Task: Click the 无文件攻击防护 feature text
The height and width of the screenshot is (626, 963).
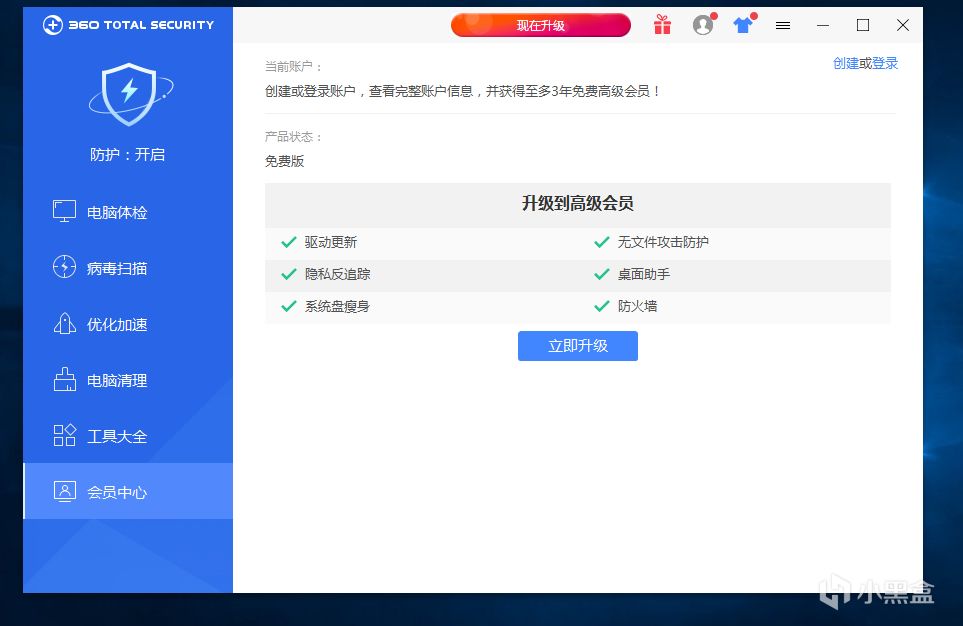Action: 663,242
